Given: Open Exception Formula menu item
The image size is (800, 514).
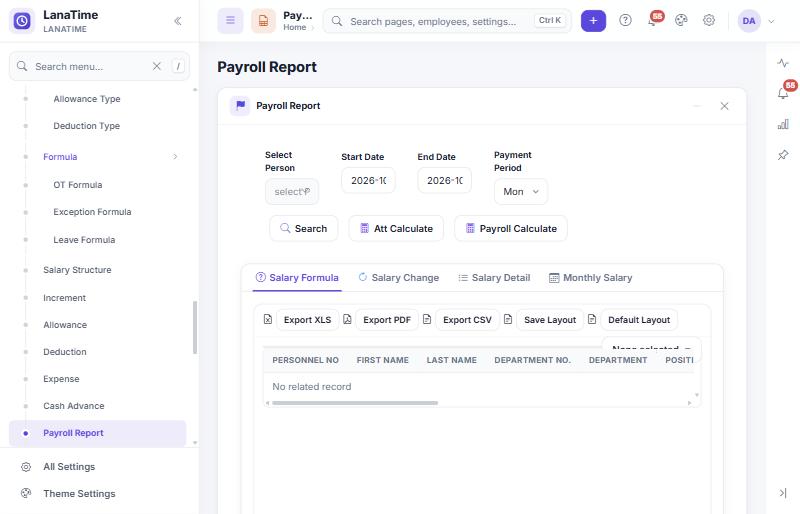Looking at the screenshot, I should pyautogui.click(x=92, y=212).
